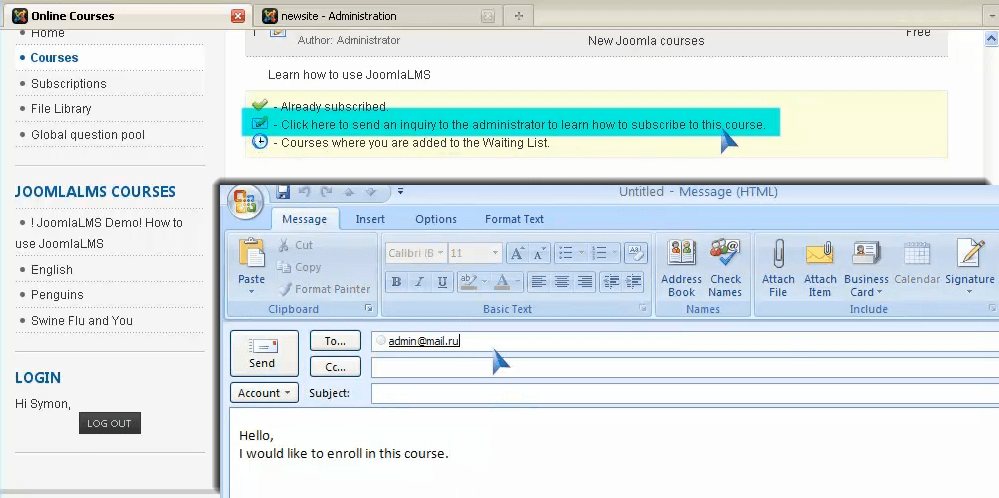999x498 pixels.
Task: Open the Format Text ribbon tab
Action: tap(514, 219)
